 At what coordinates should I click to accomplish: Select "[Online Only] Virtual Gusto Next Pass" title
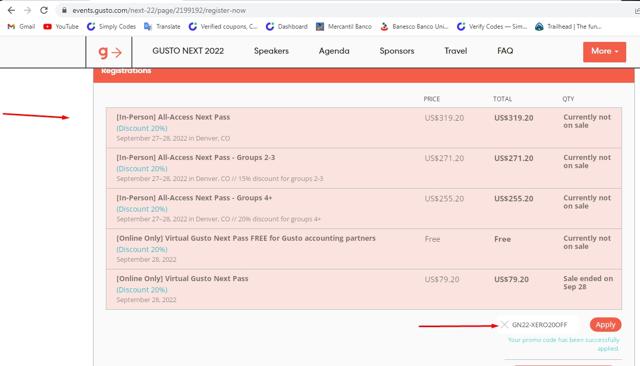click(x=182, y=279)
